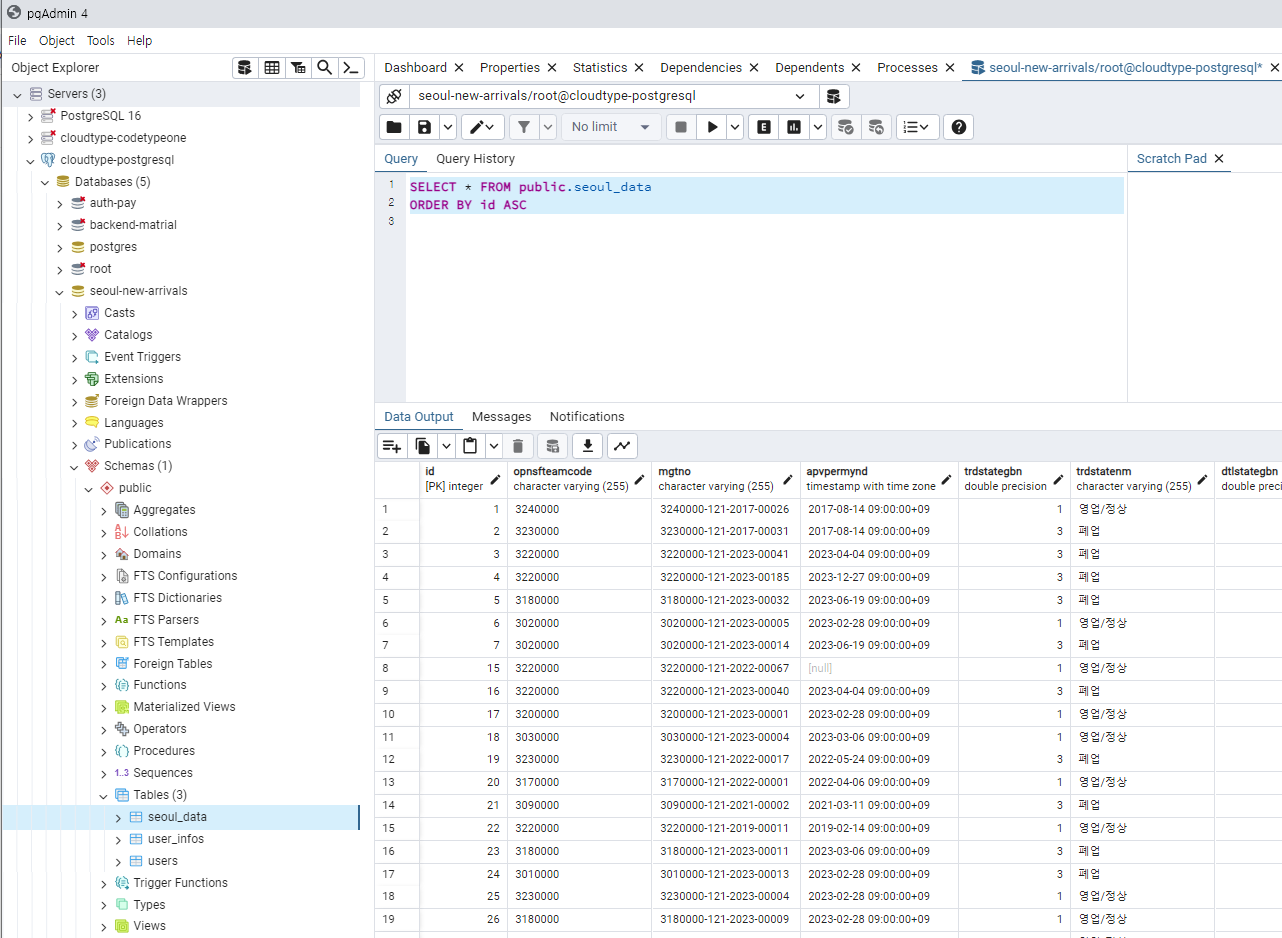Switch to the Statistics tab
This screenshot has height=938, width=1282.
pyautogui.click(x=600, y=68)
